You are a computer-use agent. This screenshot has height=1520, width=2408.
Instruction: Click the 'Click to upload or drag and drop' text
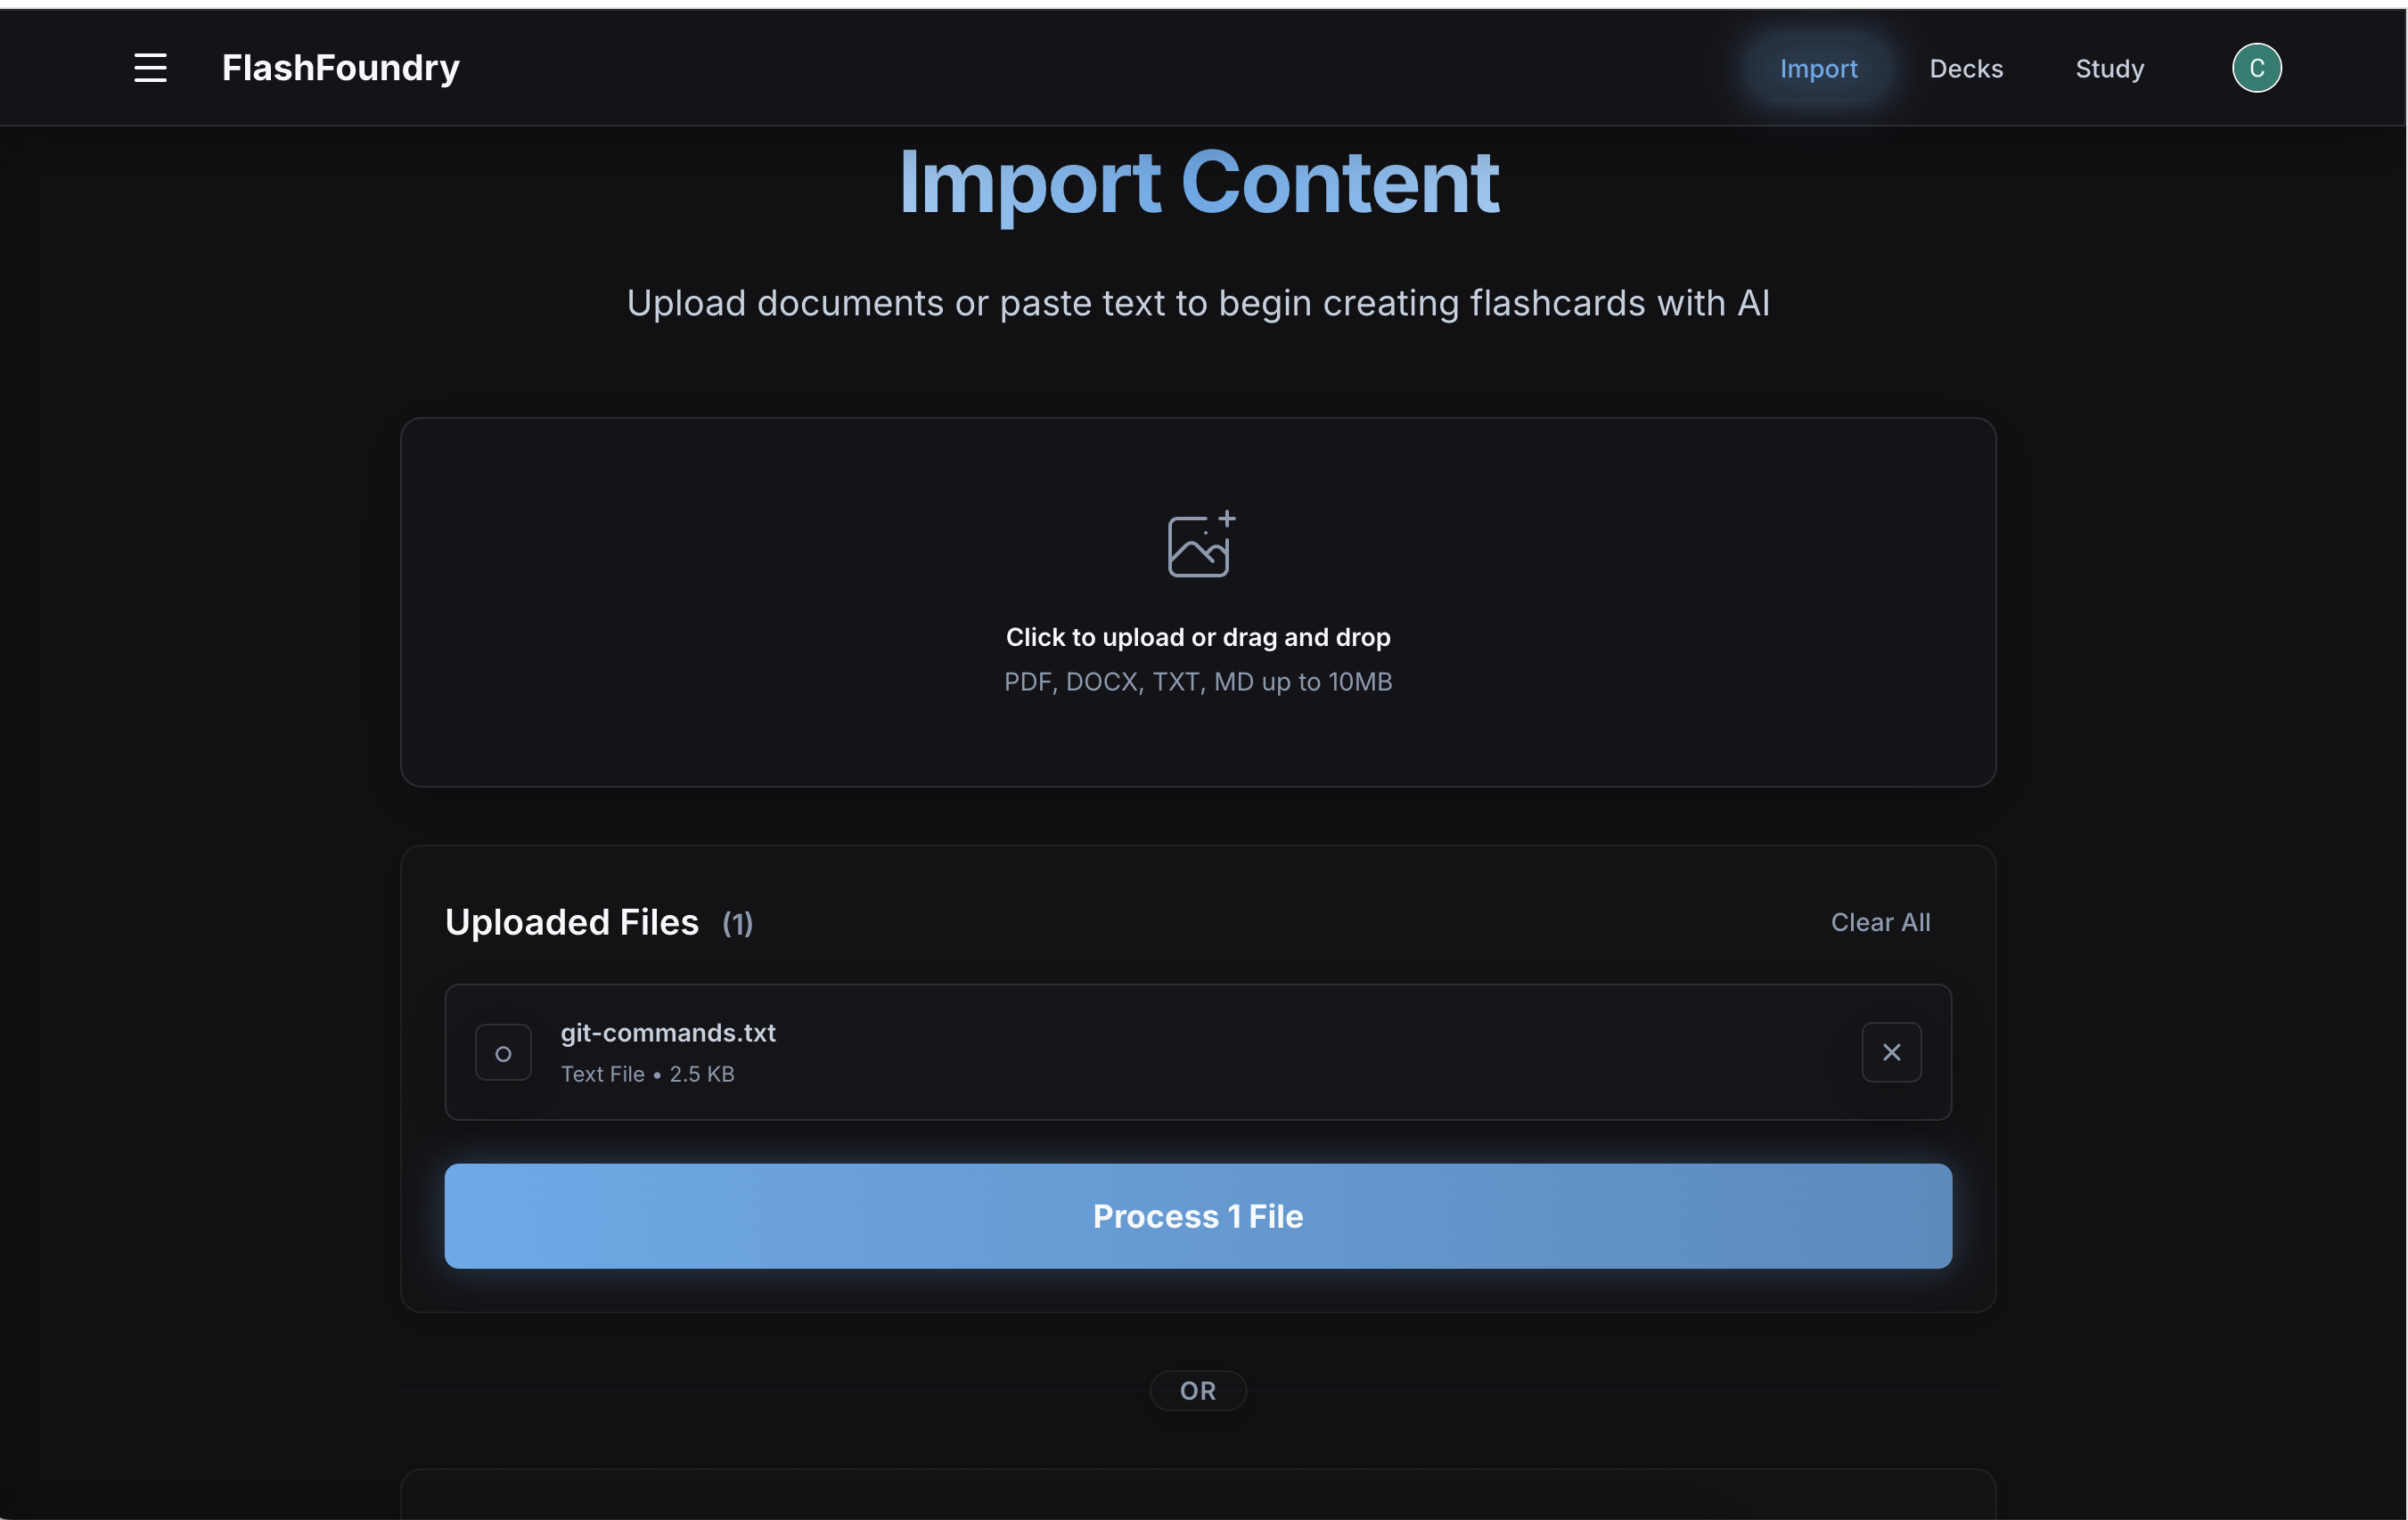pyautogui.click(x=1197, y=637)
